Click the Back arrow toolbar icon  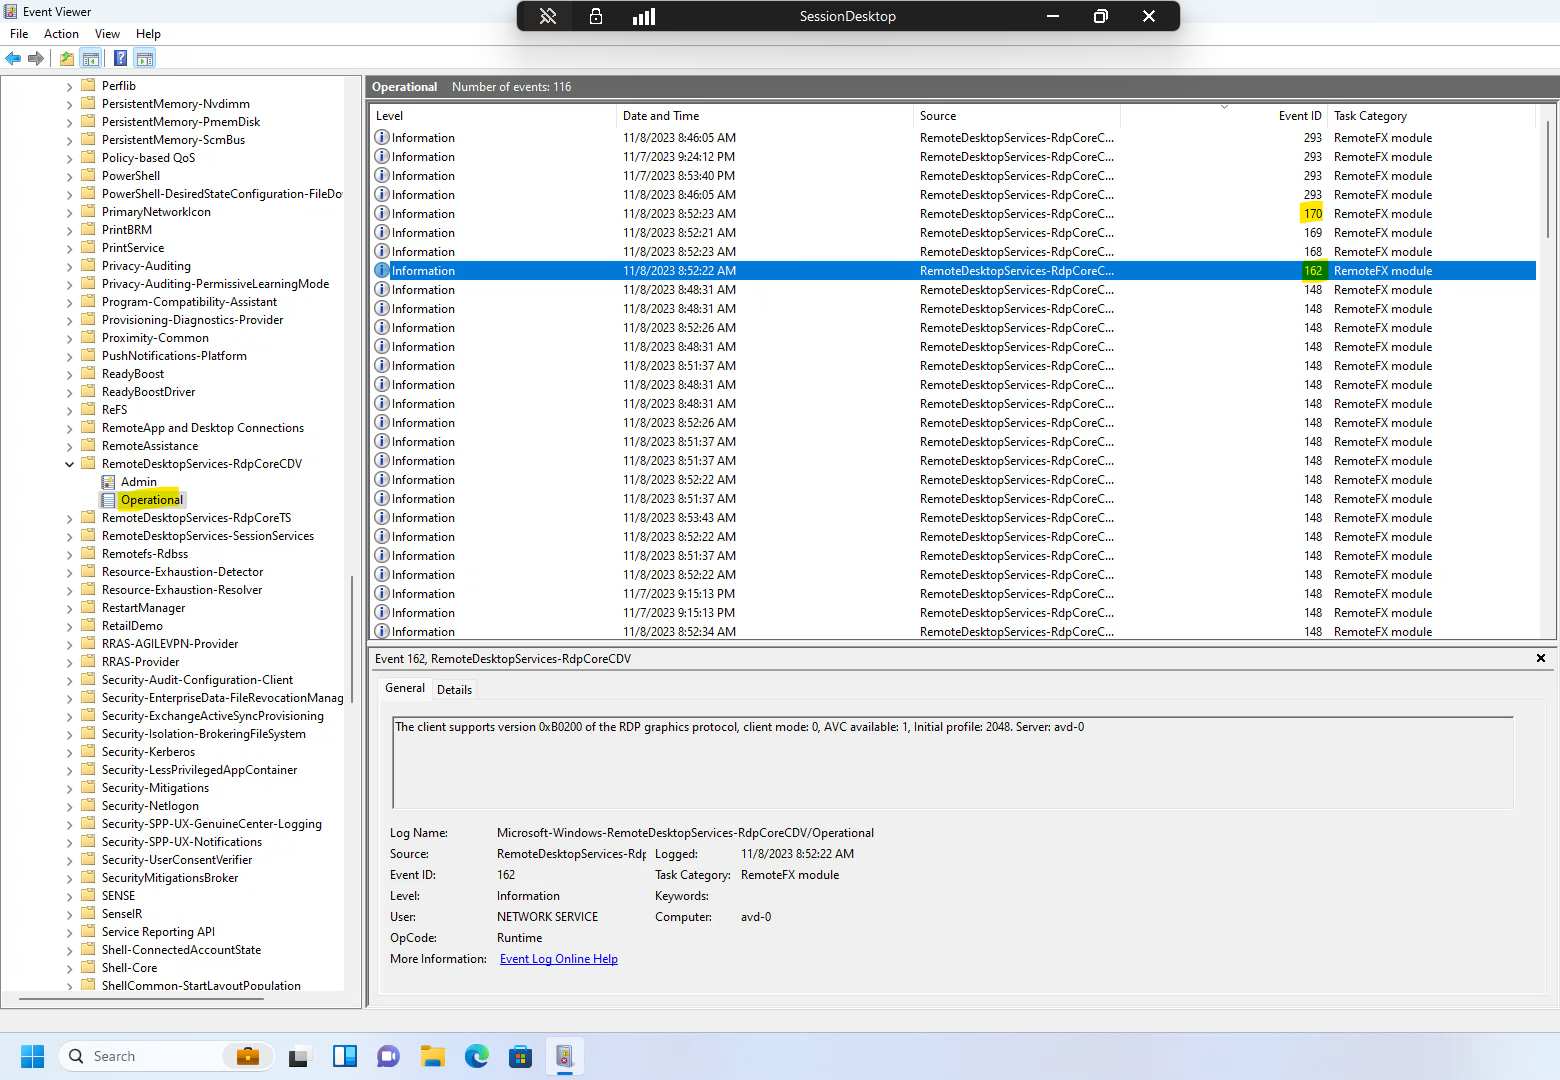tap(13, 58)
